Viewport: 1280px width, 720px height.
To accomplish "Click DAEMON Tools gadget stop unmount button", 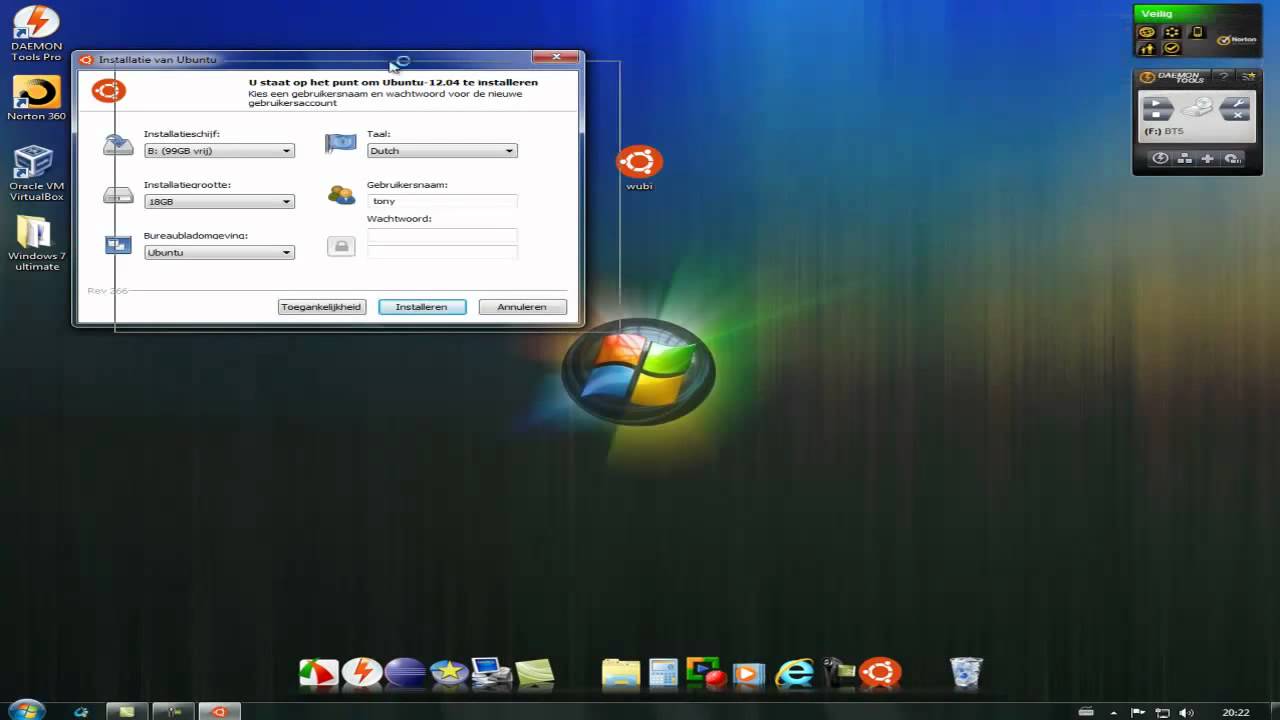I will pyautogui.click(x=1158, y=115).
